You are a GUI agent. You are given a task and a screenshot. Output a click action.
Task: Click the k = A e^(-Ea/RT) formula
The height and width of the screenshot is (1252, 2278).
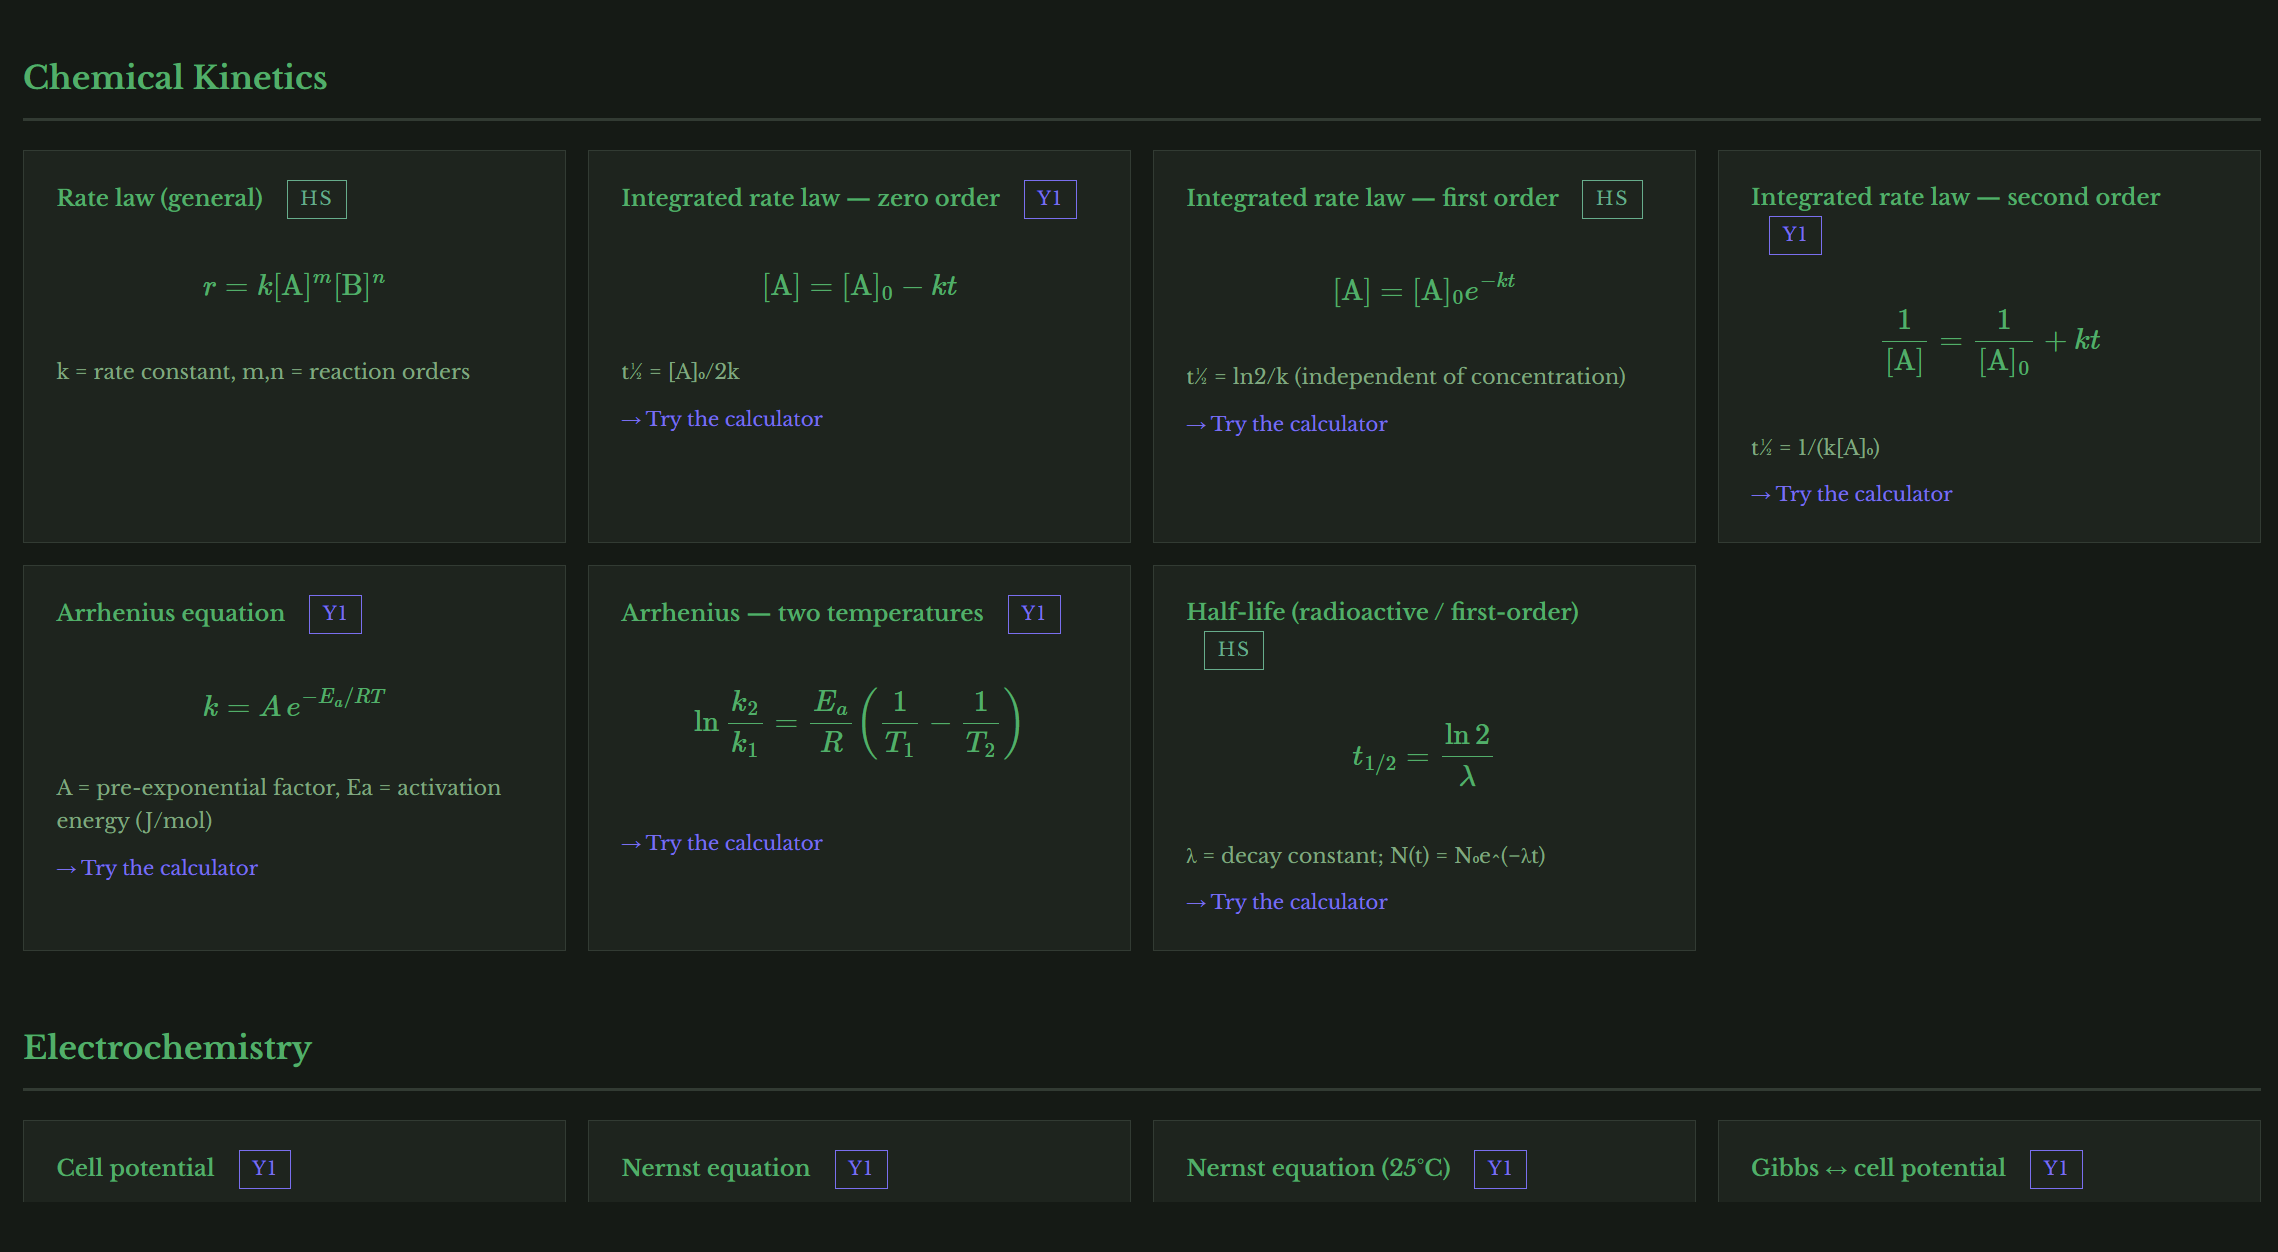(294, 704)
